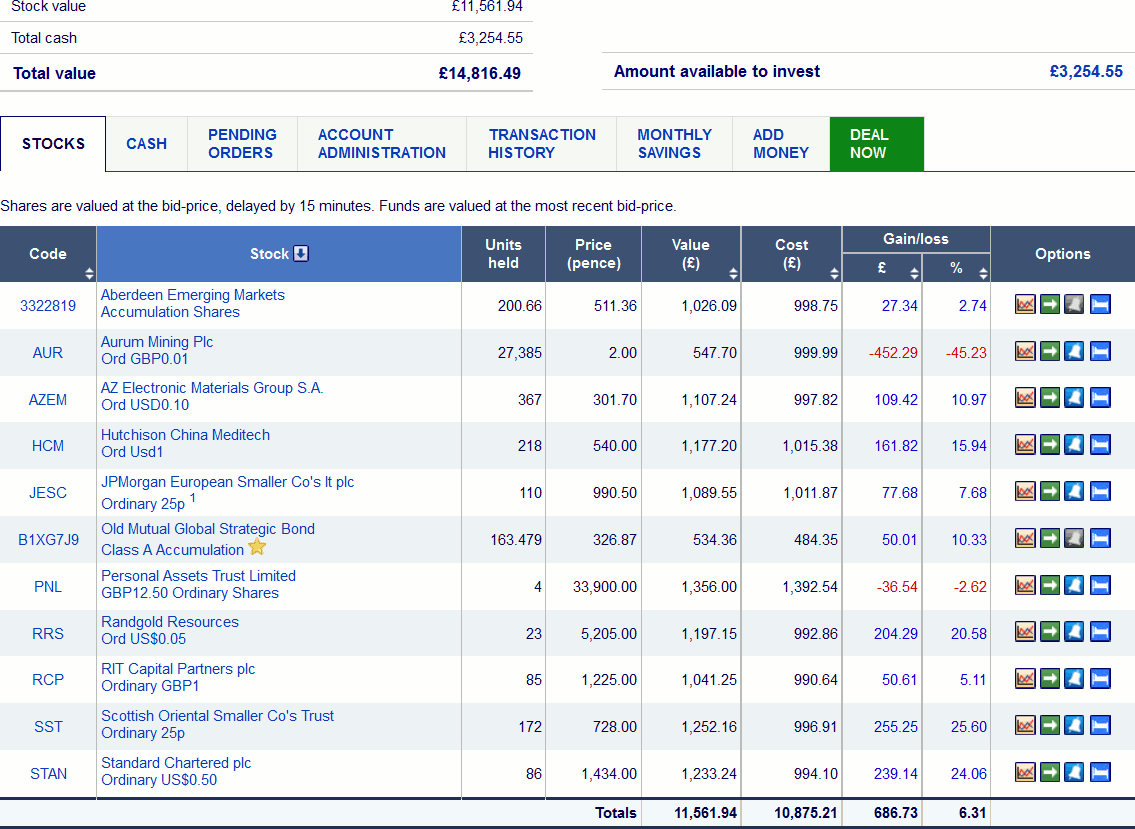This screenshot has width=1135, height=829.
Task: Click the Personal Assets price 33,900.00
Action: pos(605,586)
